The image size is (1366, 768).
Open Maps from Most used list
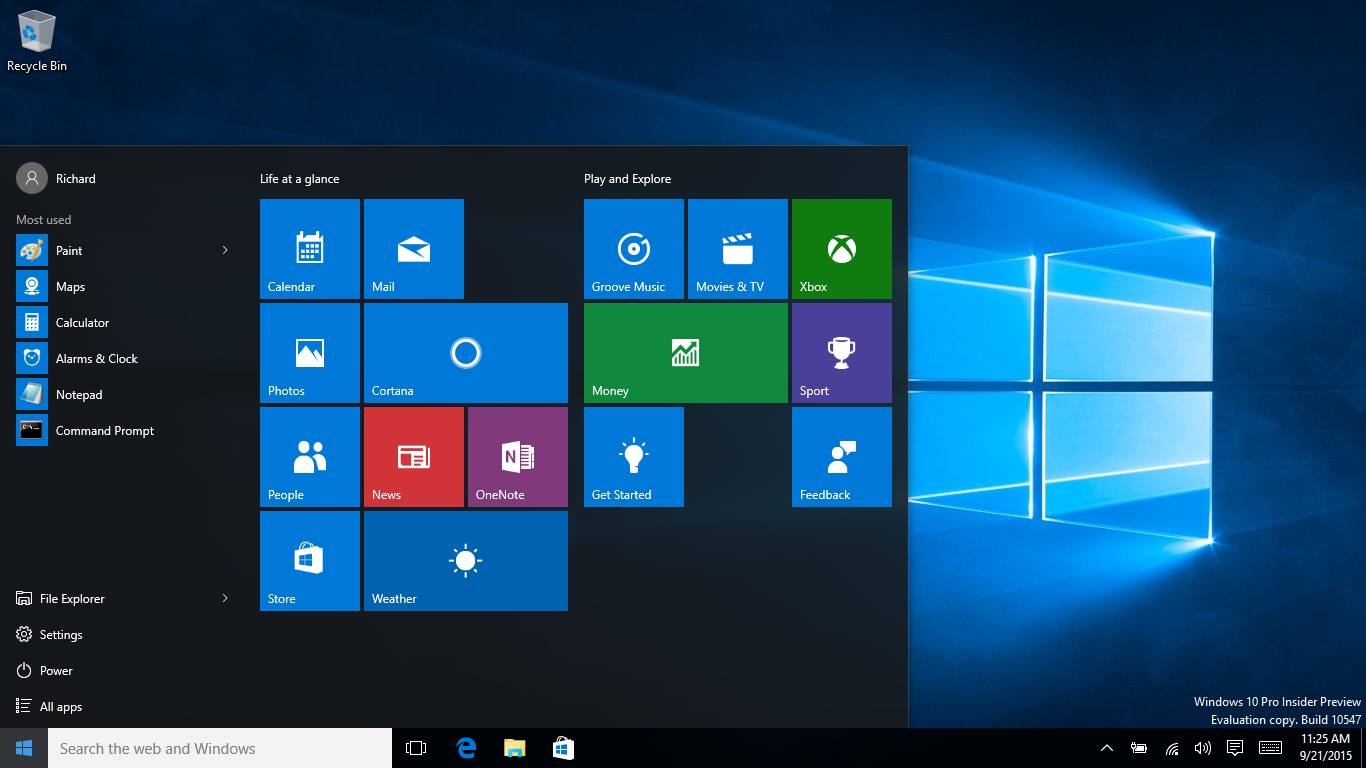(124, 287)
